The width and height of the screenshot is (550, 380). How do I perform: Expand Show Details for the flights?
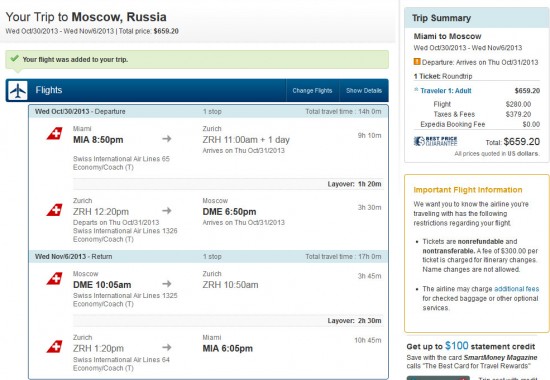tap(364, 91)
